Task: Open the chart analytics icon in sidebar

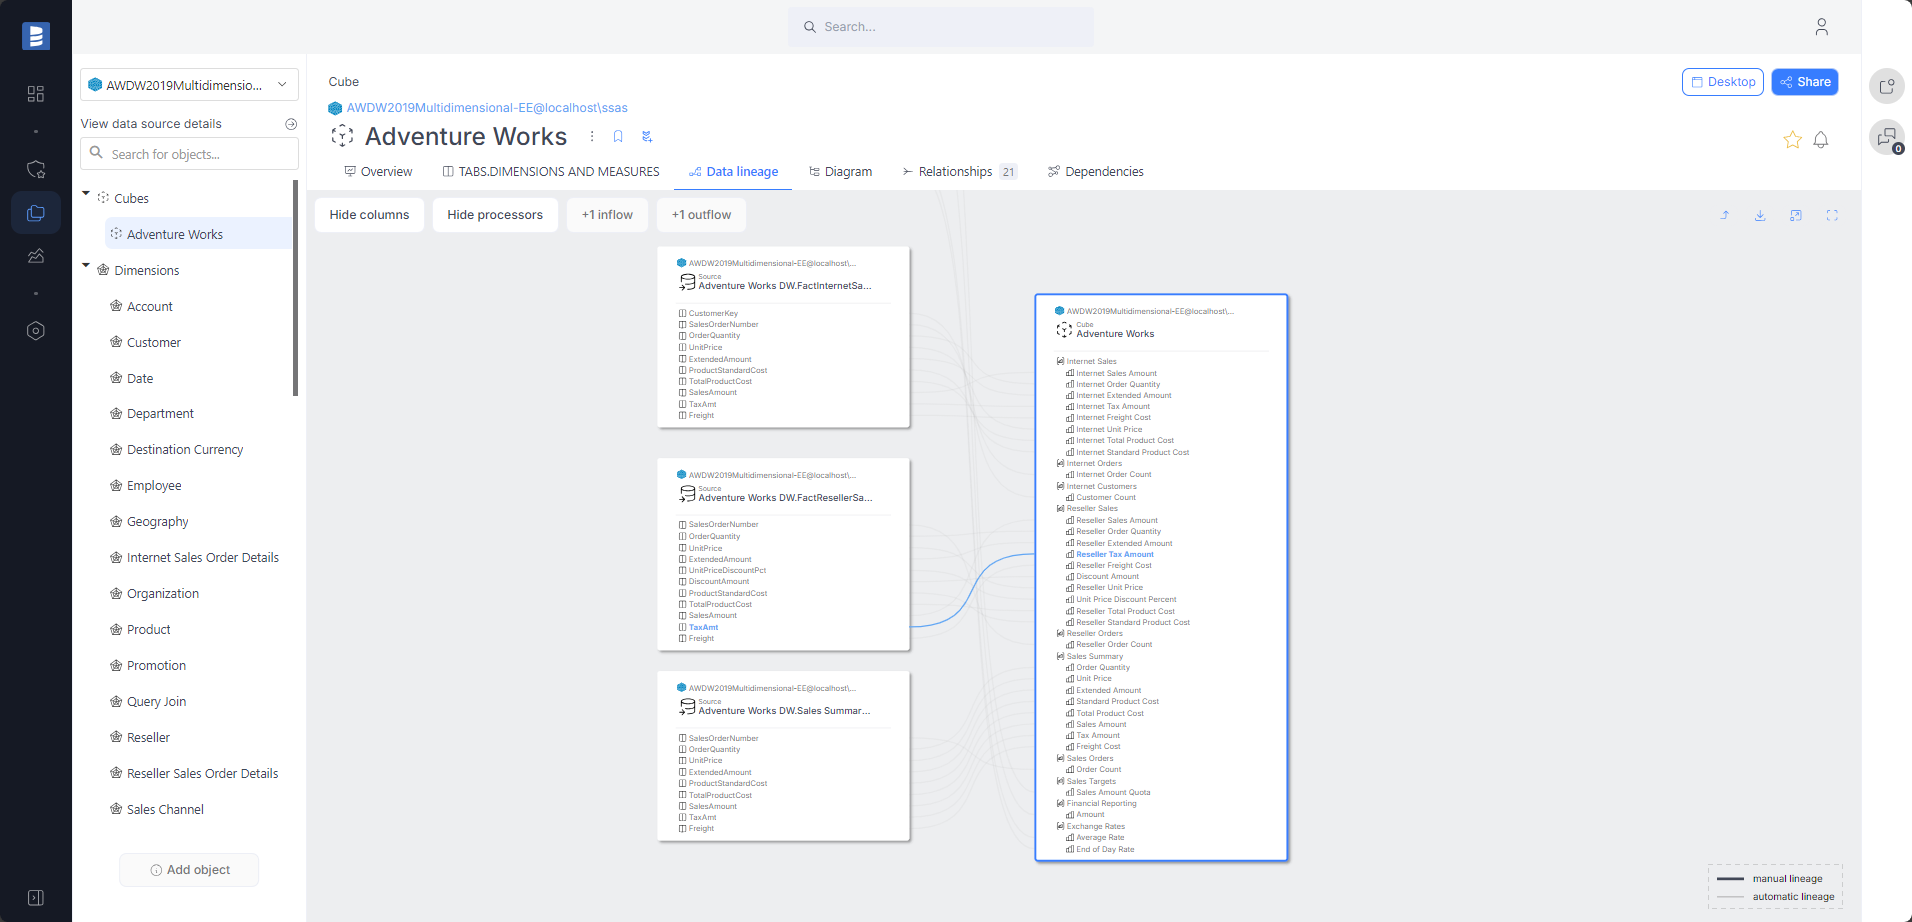Action: click(x=36, y=256)
